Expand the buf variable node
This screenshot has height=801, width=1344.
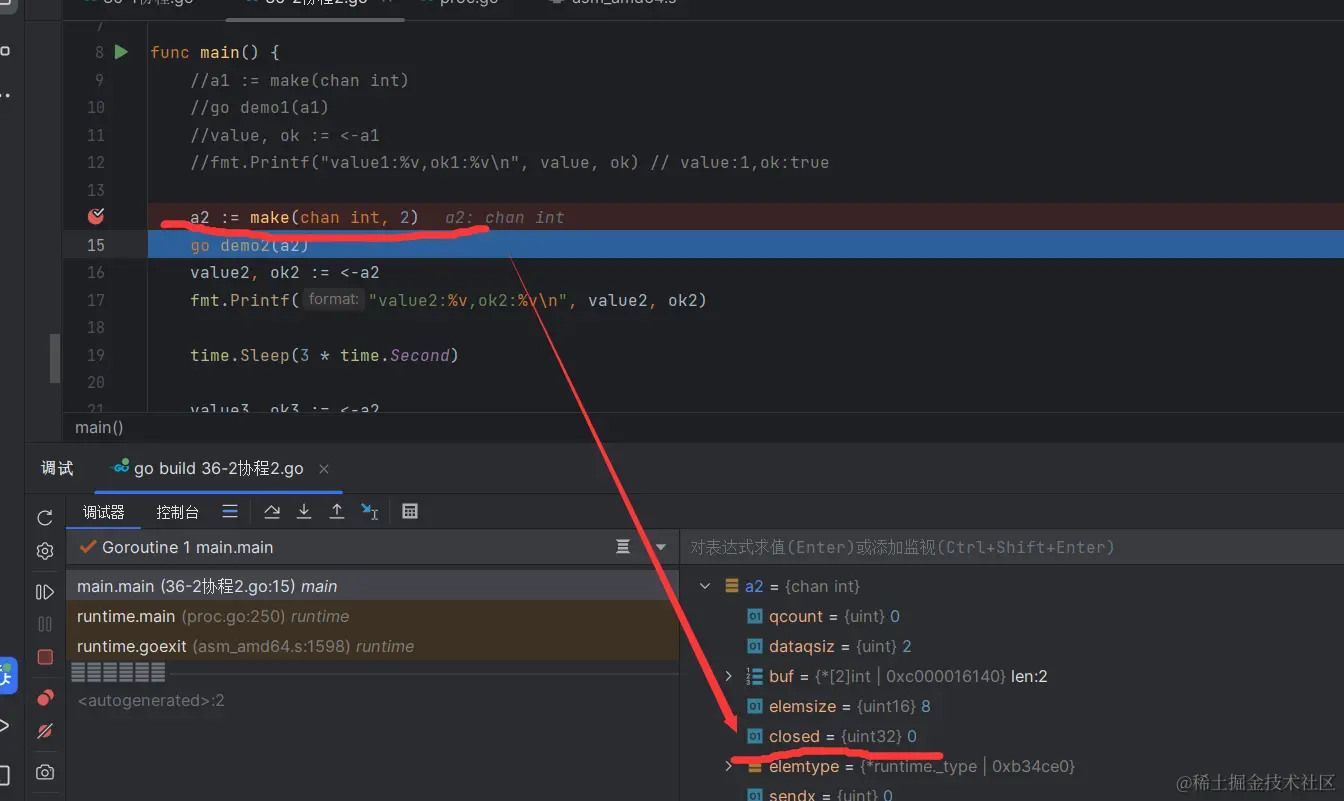coord(729,677)
